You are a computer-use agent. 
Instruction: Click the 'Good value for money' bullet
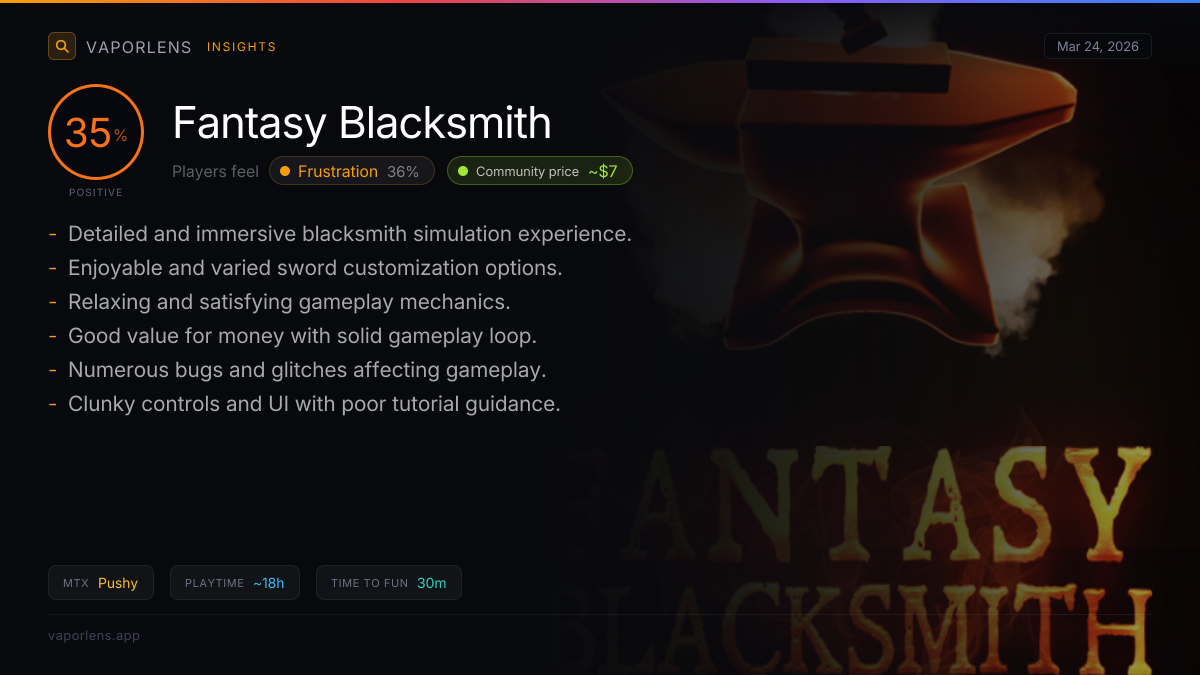[x=295, y=336]
